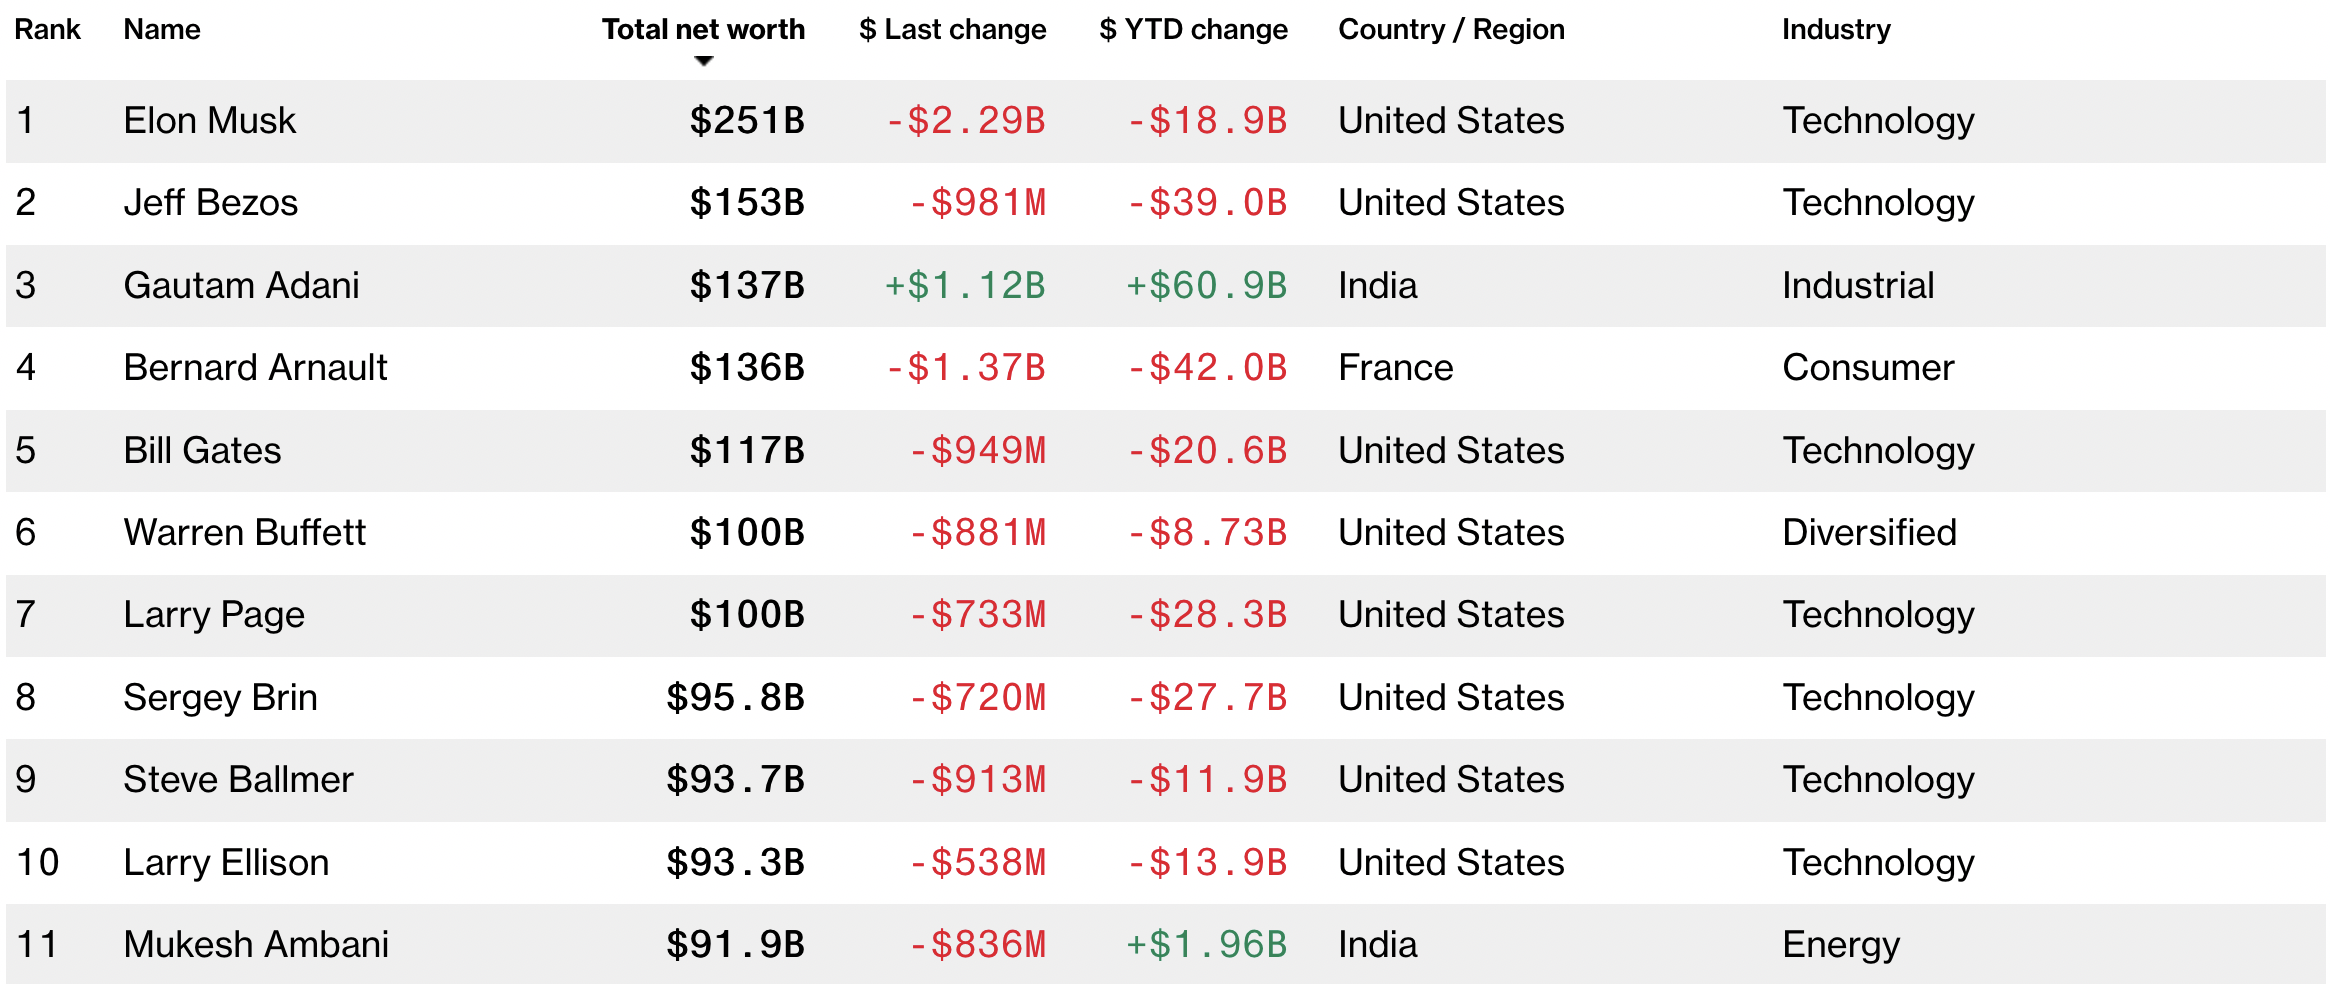Open Bernard Arnault's profile
The width and height of the screenshot is (2330, 984).
tap(255, 368)
